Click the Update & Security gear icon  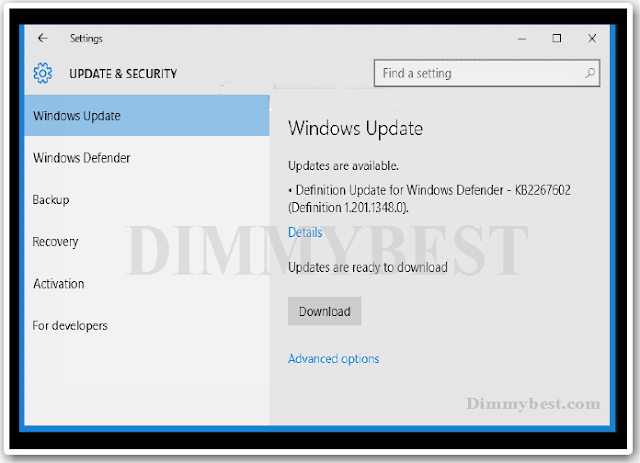(42, 73)
